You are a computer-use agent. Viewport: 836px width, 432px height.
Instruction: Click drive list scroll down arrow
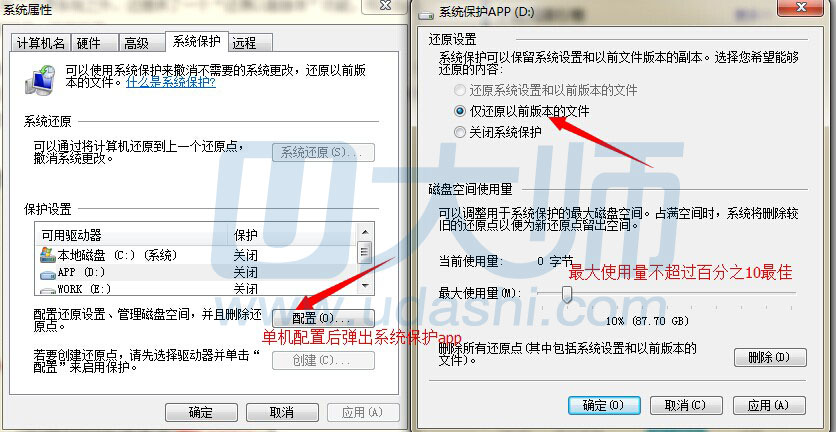365,286
